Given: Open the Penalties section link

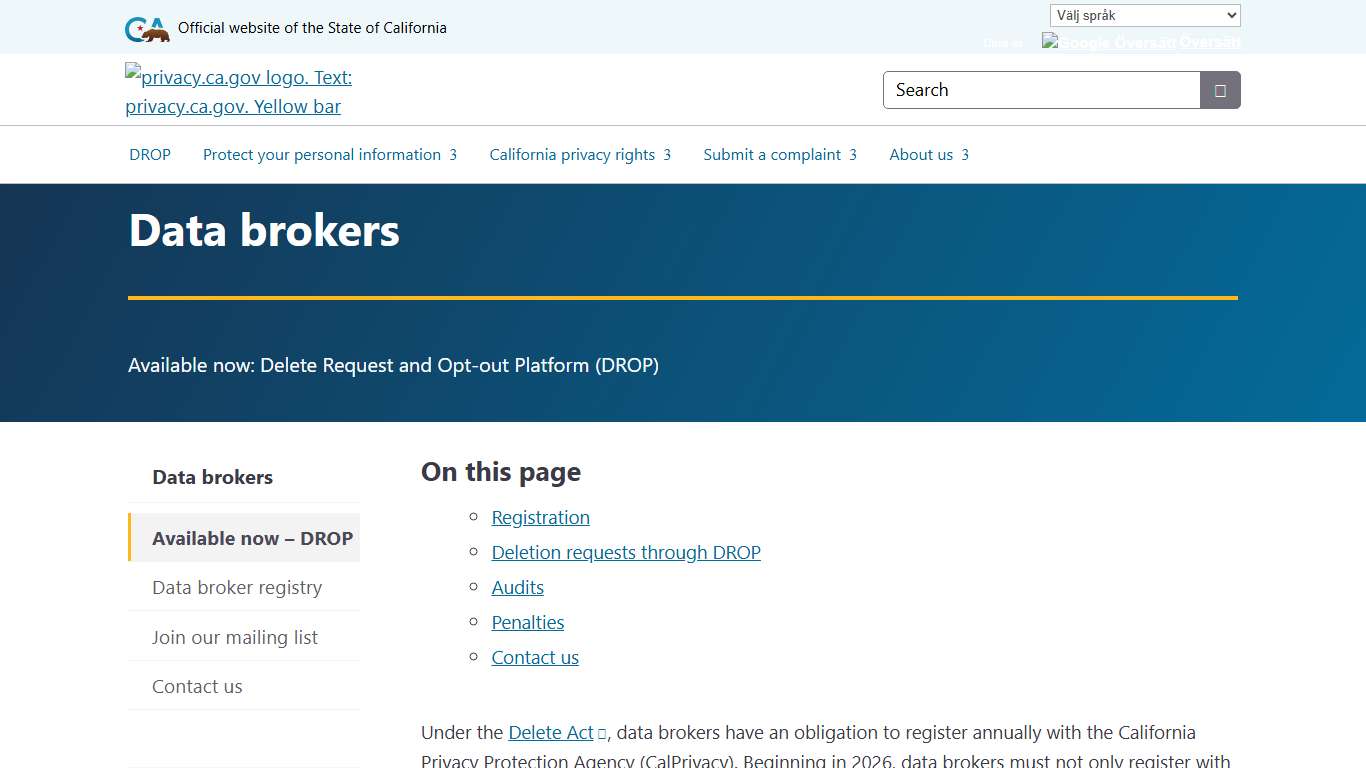Looking at the screenshot, I should 528,622.
